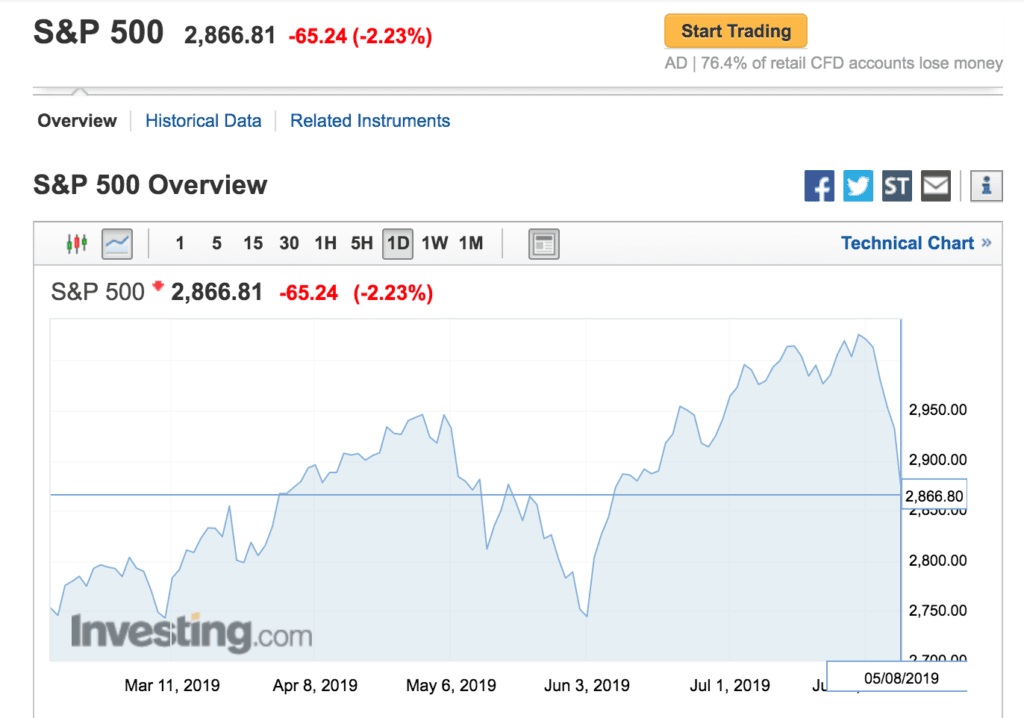The image size is (1024, 718).
Task: Select the 1D timeframe
Action: point(398,244)
